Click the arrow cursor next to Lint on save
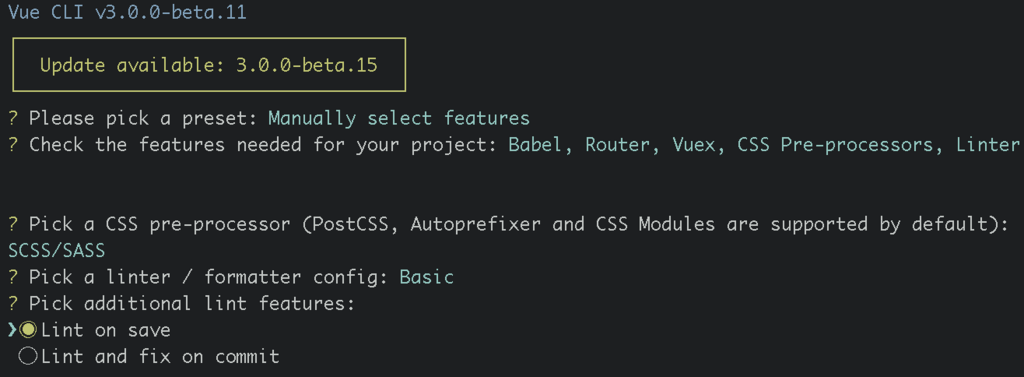The height and width of the screenshot is (377, 1024). tap(12, 331)
